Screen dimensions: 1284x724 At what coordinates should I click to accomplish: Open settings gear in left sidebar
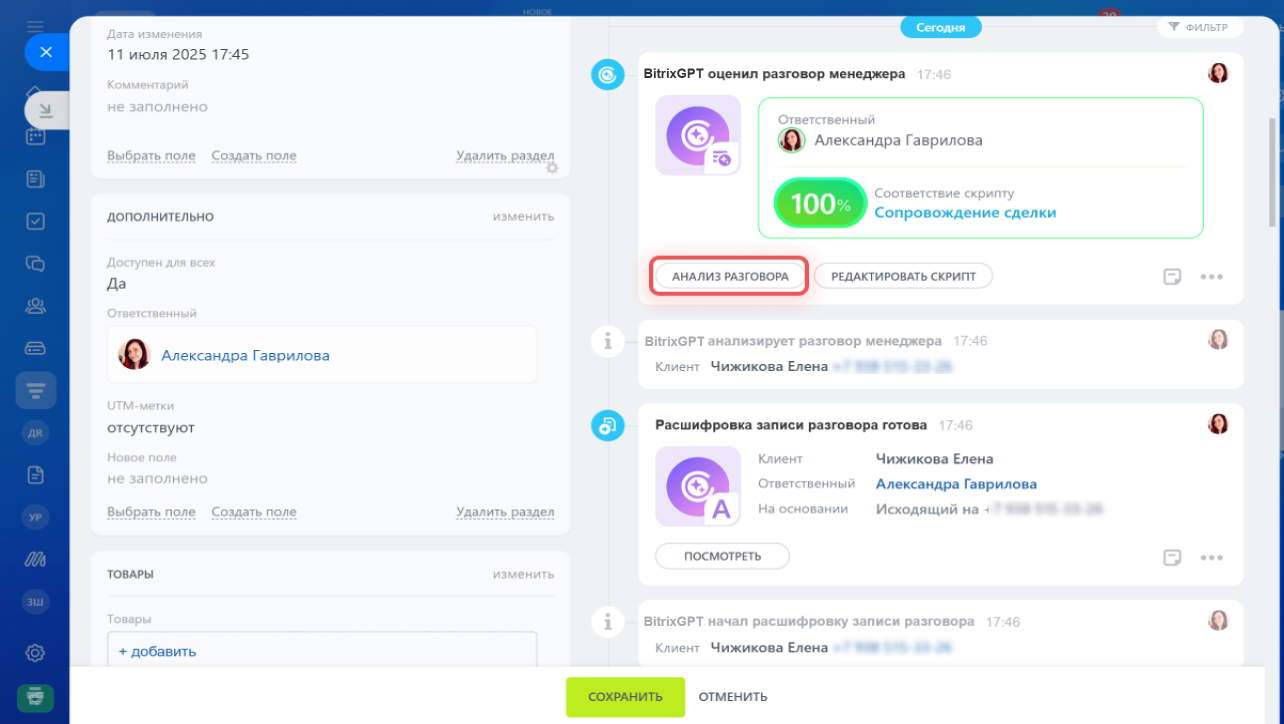pyautogui.click(x=35, y=653)
